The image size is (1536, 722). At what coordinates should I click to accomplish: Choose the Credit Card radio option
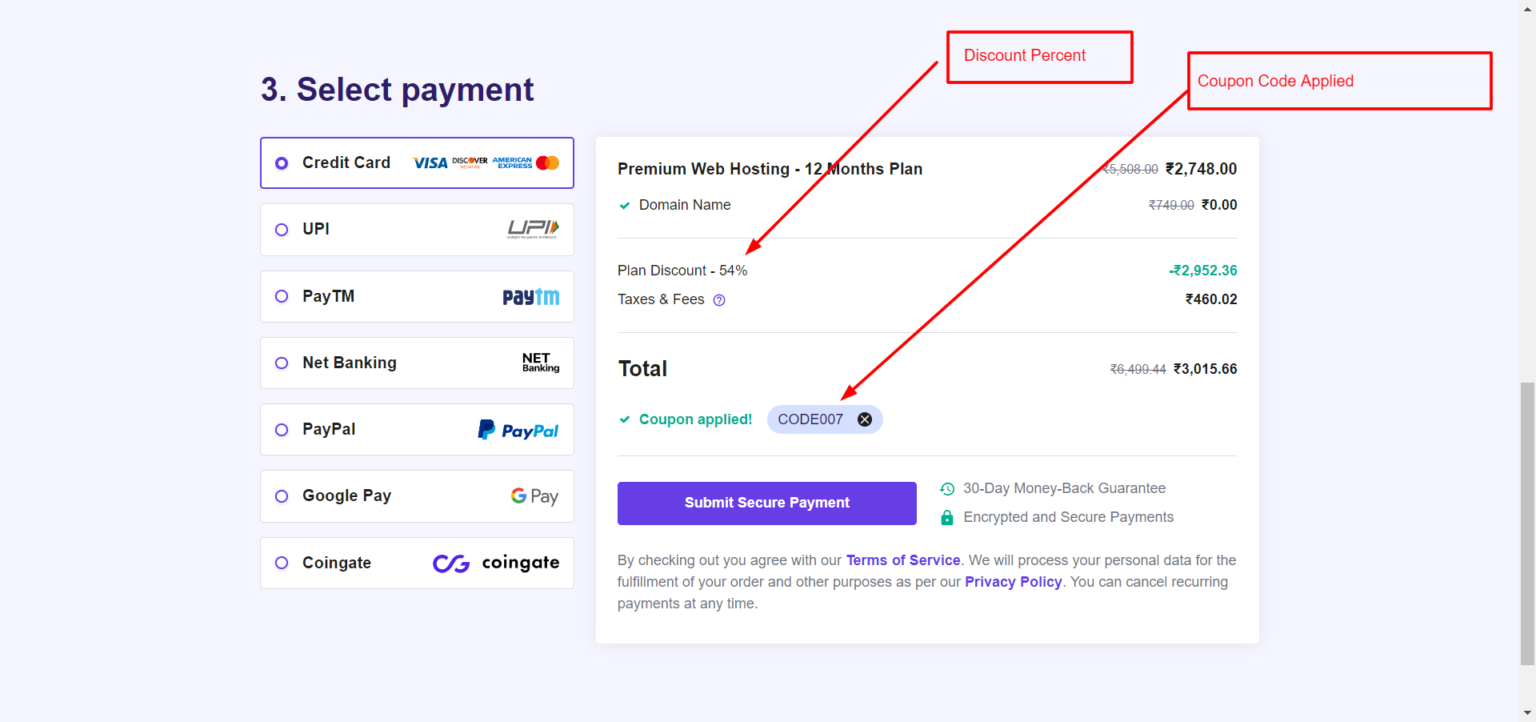pyautogui.click(x=281, y=163)
